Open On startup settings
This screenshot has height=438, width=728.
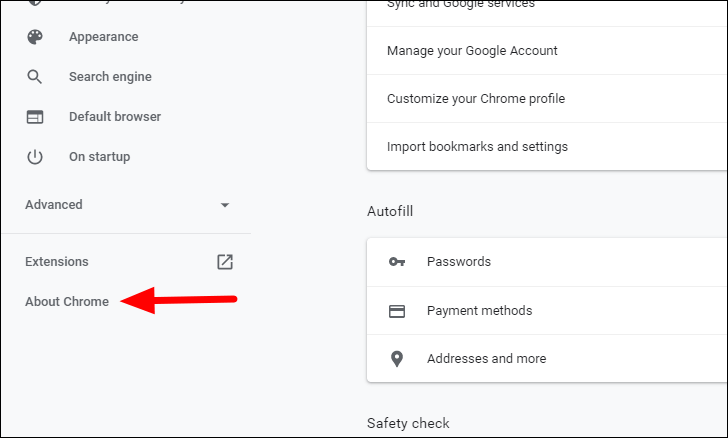pyautogui.click(x=99, y=157)
